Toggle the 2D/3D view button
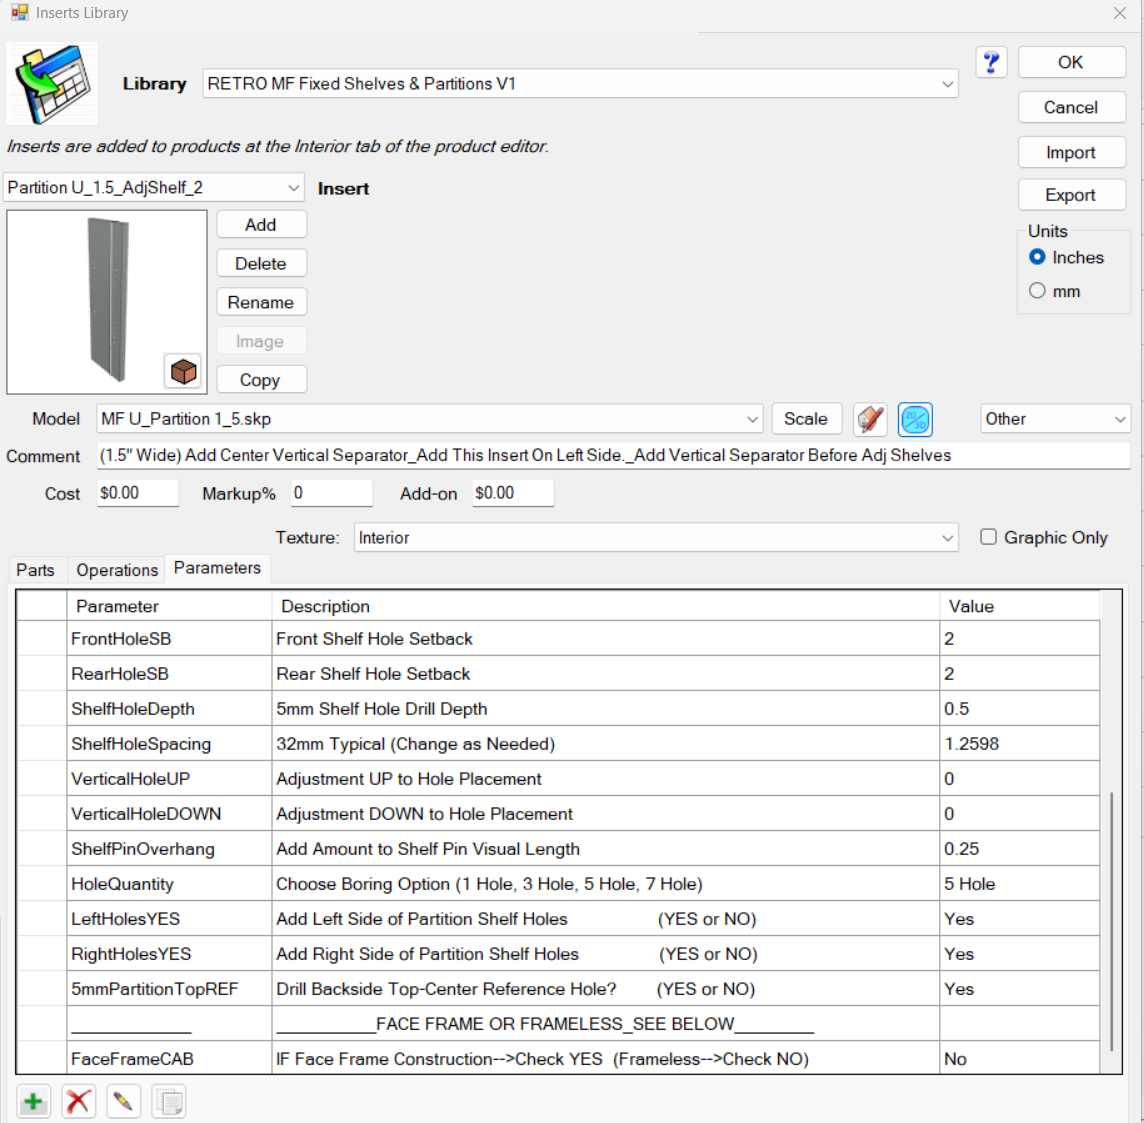The height and width of the screenshot is (1123, 1144). click(x=915, y=420)
